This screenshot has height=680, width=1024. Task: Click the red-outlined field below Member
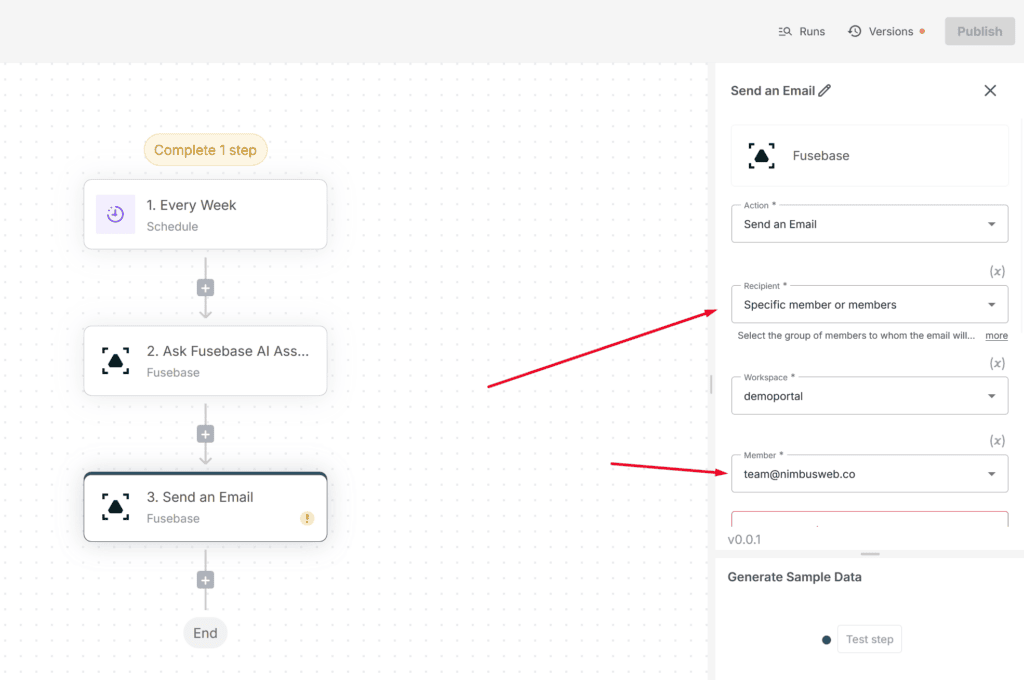tap(869, 519)
